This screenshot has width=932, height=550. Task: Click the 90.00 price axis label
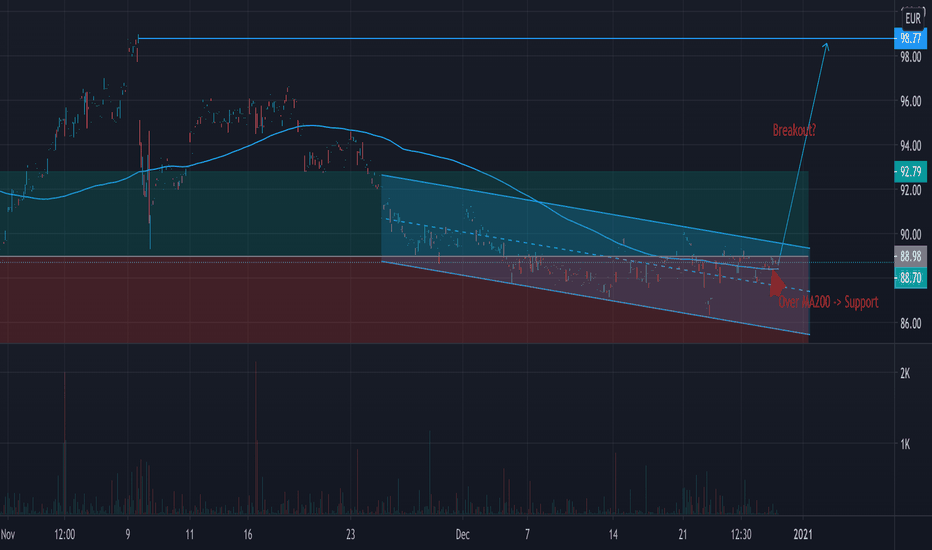coord(911,234)
